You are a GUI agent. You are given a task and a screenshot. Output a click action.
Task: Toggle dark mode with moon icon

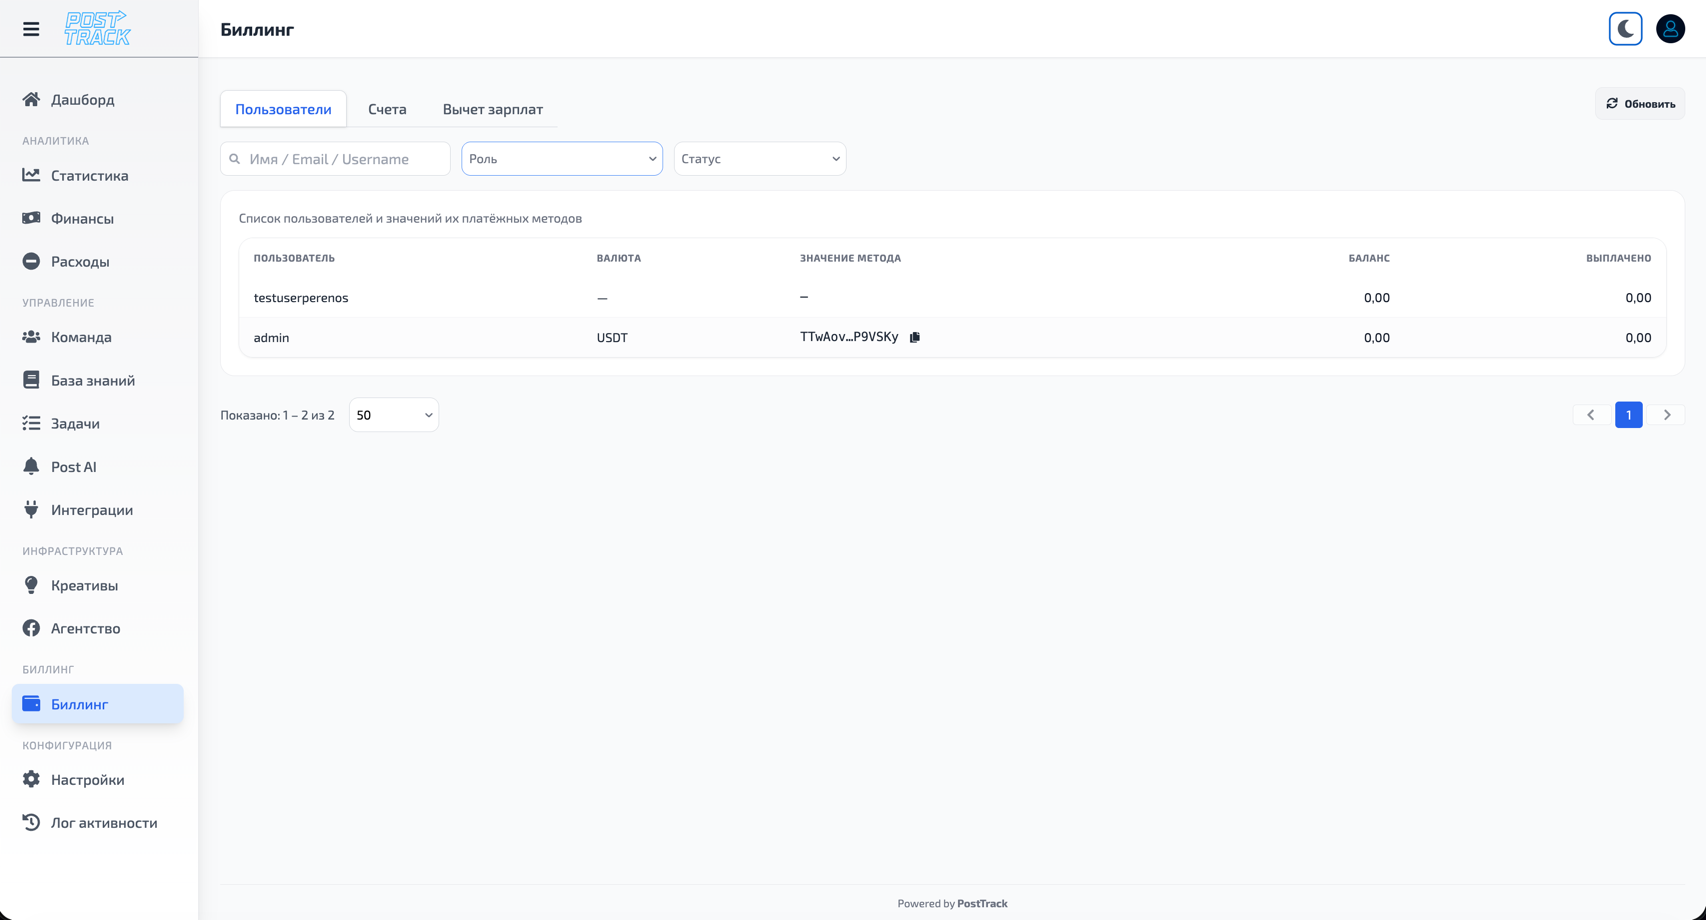pyautogui.click(x=1625, y=29)
